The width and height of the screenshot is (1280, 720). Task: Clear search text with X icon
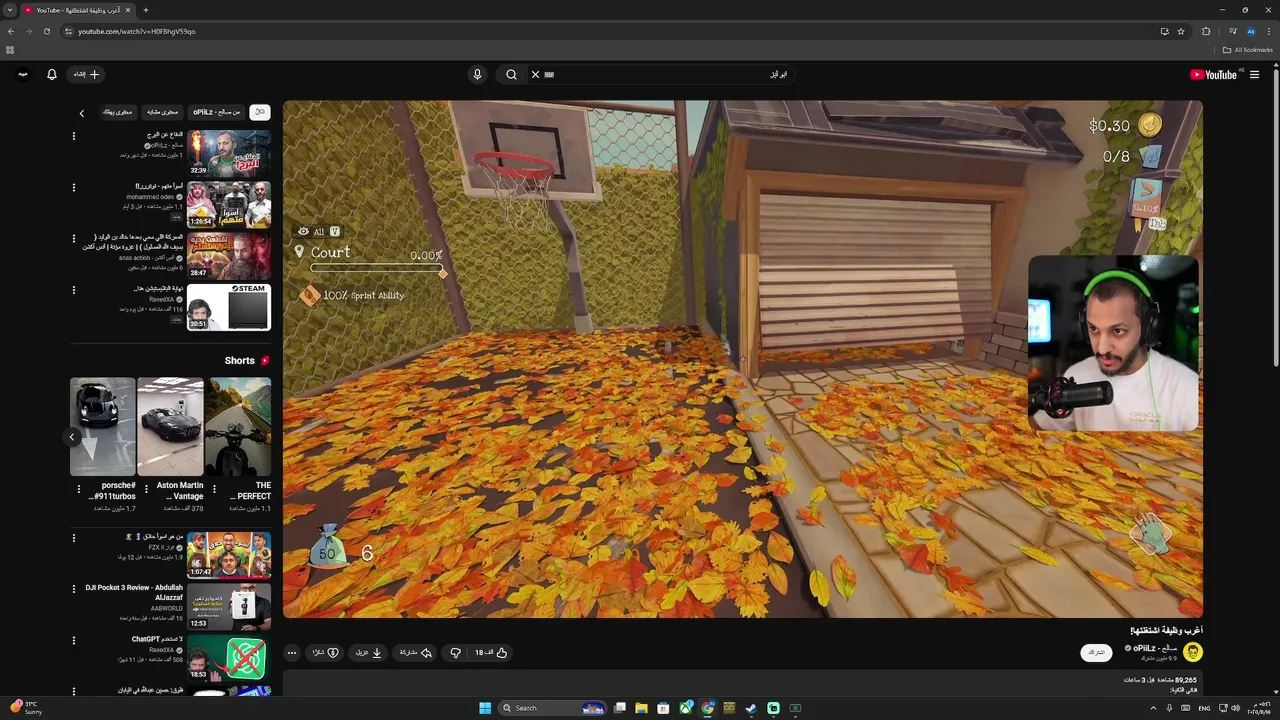click(x=535, y=74)
